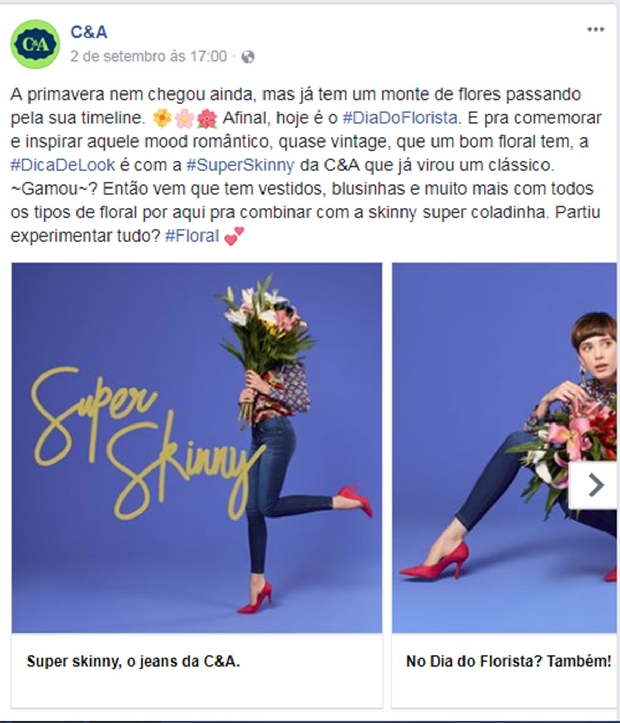This screenshot has height=723, width=620.
Task: Open the #Floral hashtag
Action: pos(192,236)
